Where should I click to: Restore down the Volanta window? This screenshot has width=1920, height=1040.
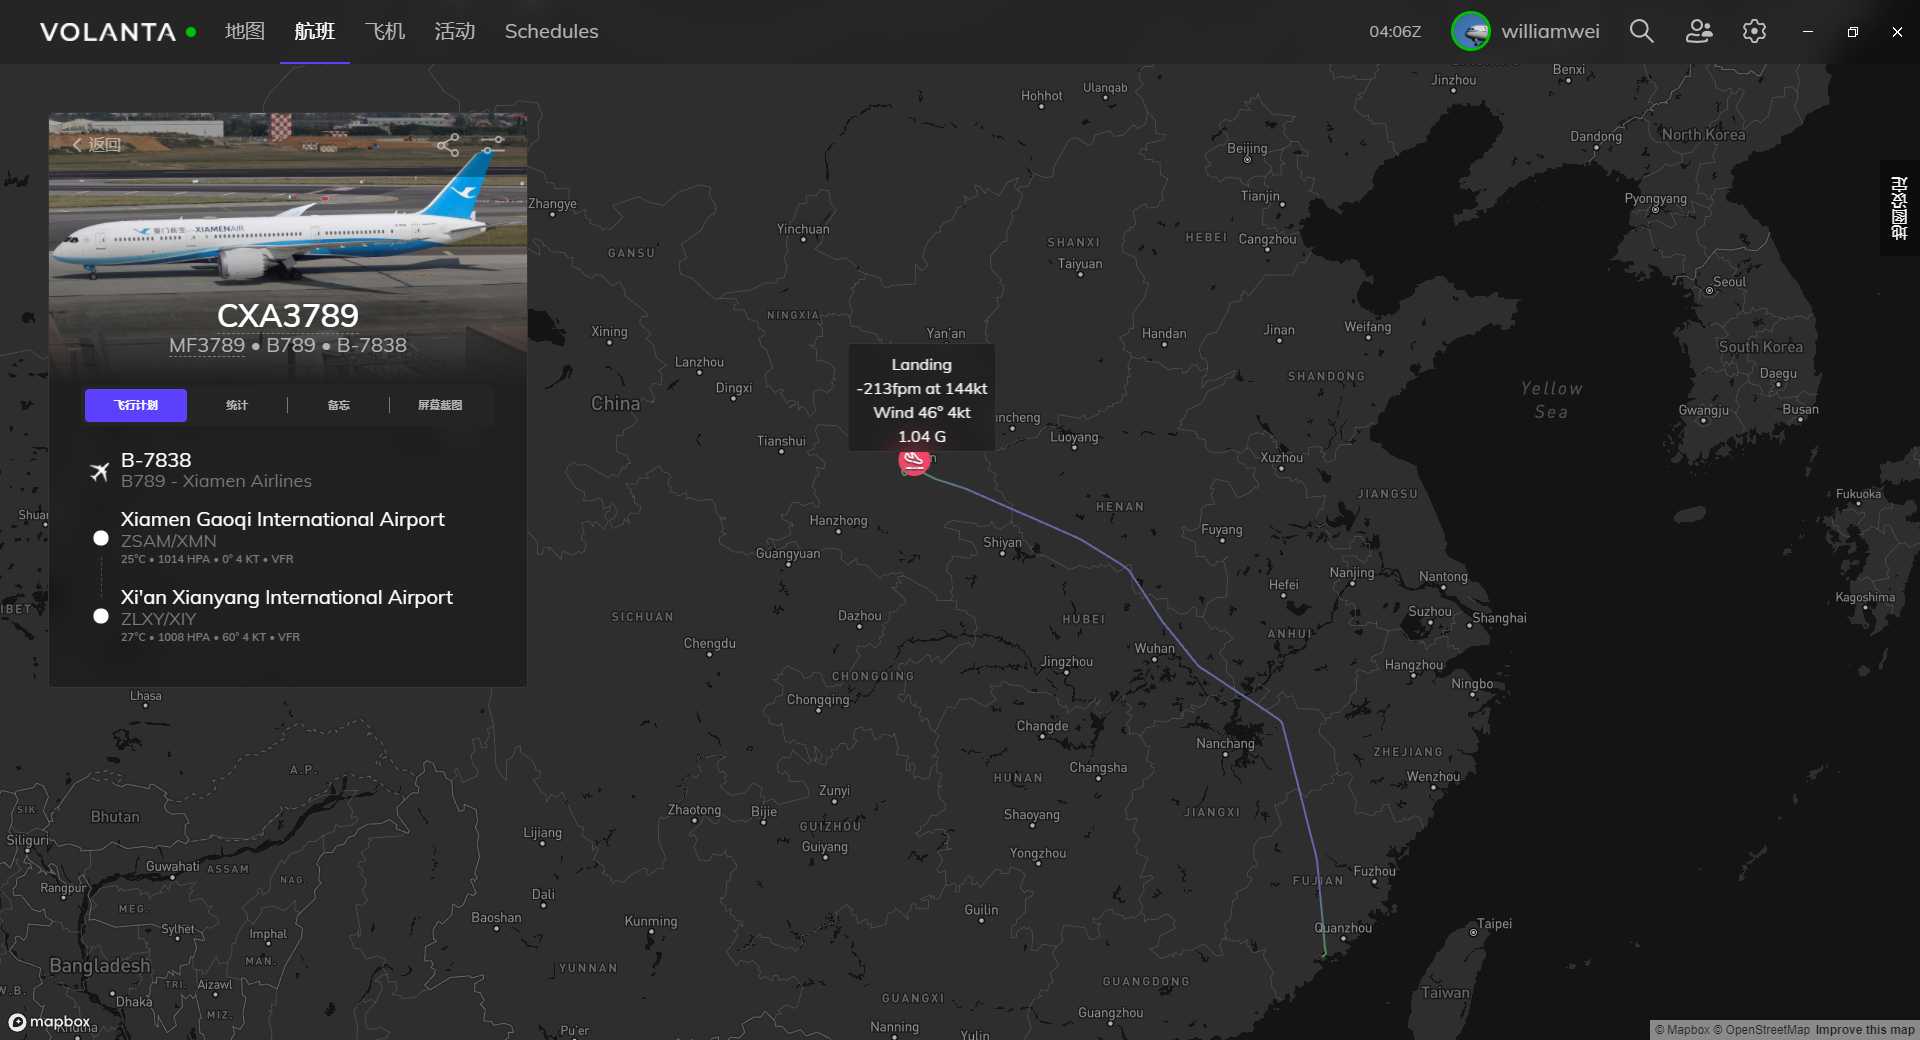tap(1852, 31)
